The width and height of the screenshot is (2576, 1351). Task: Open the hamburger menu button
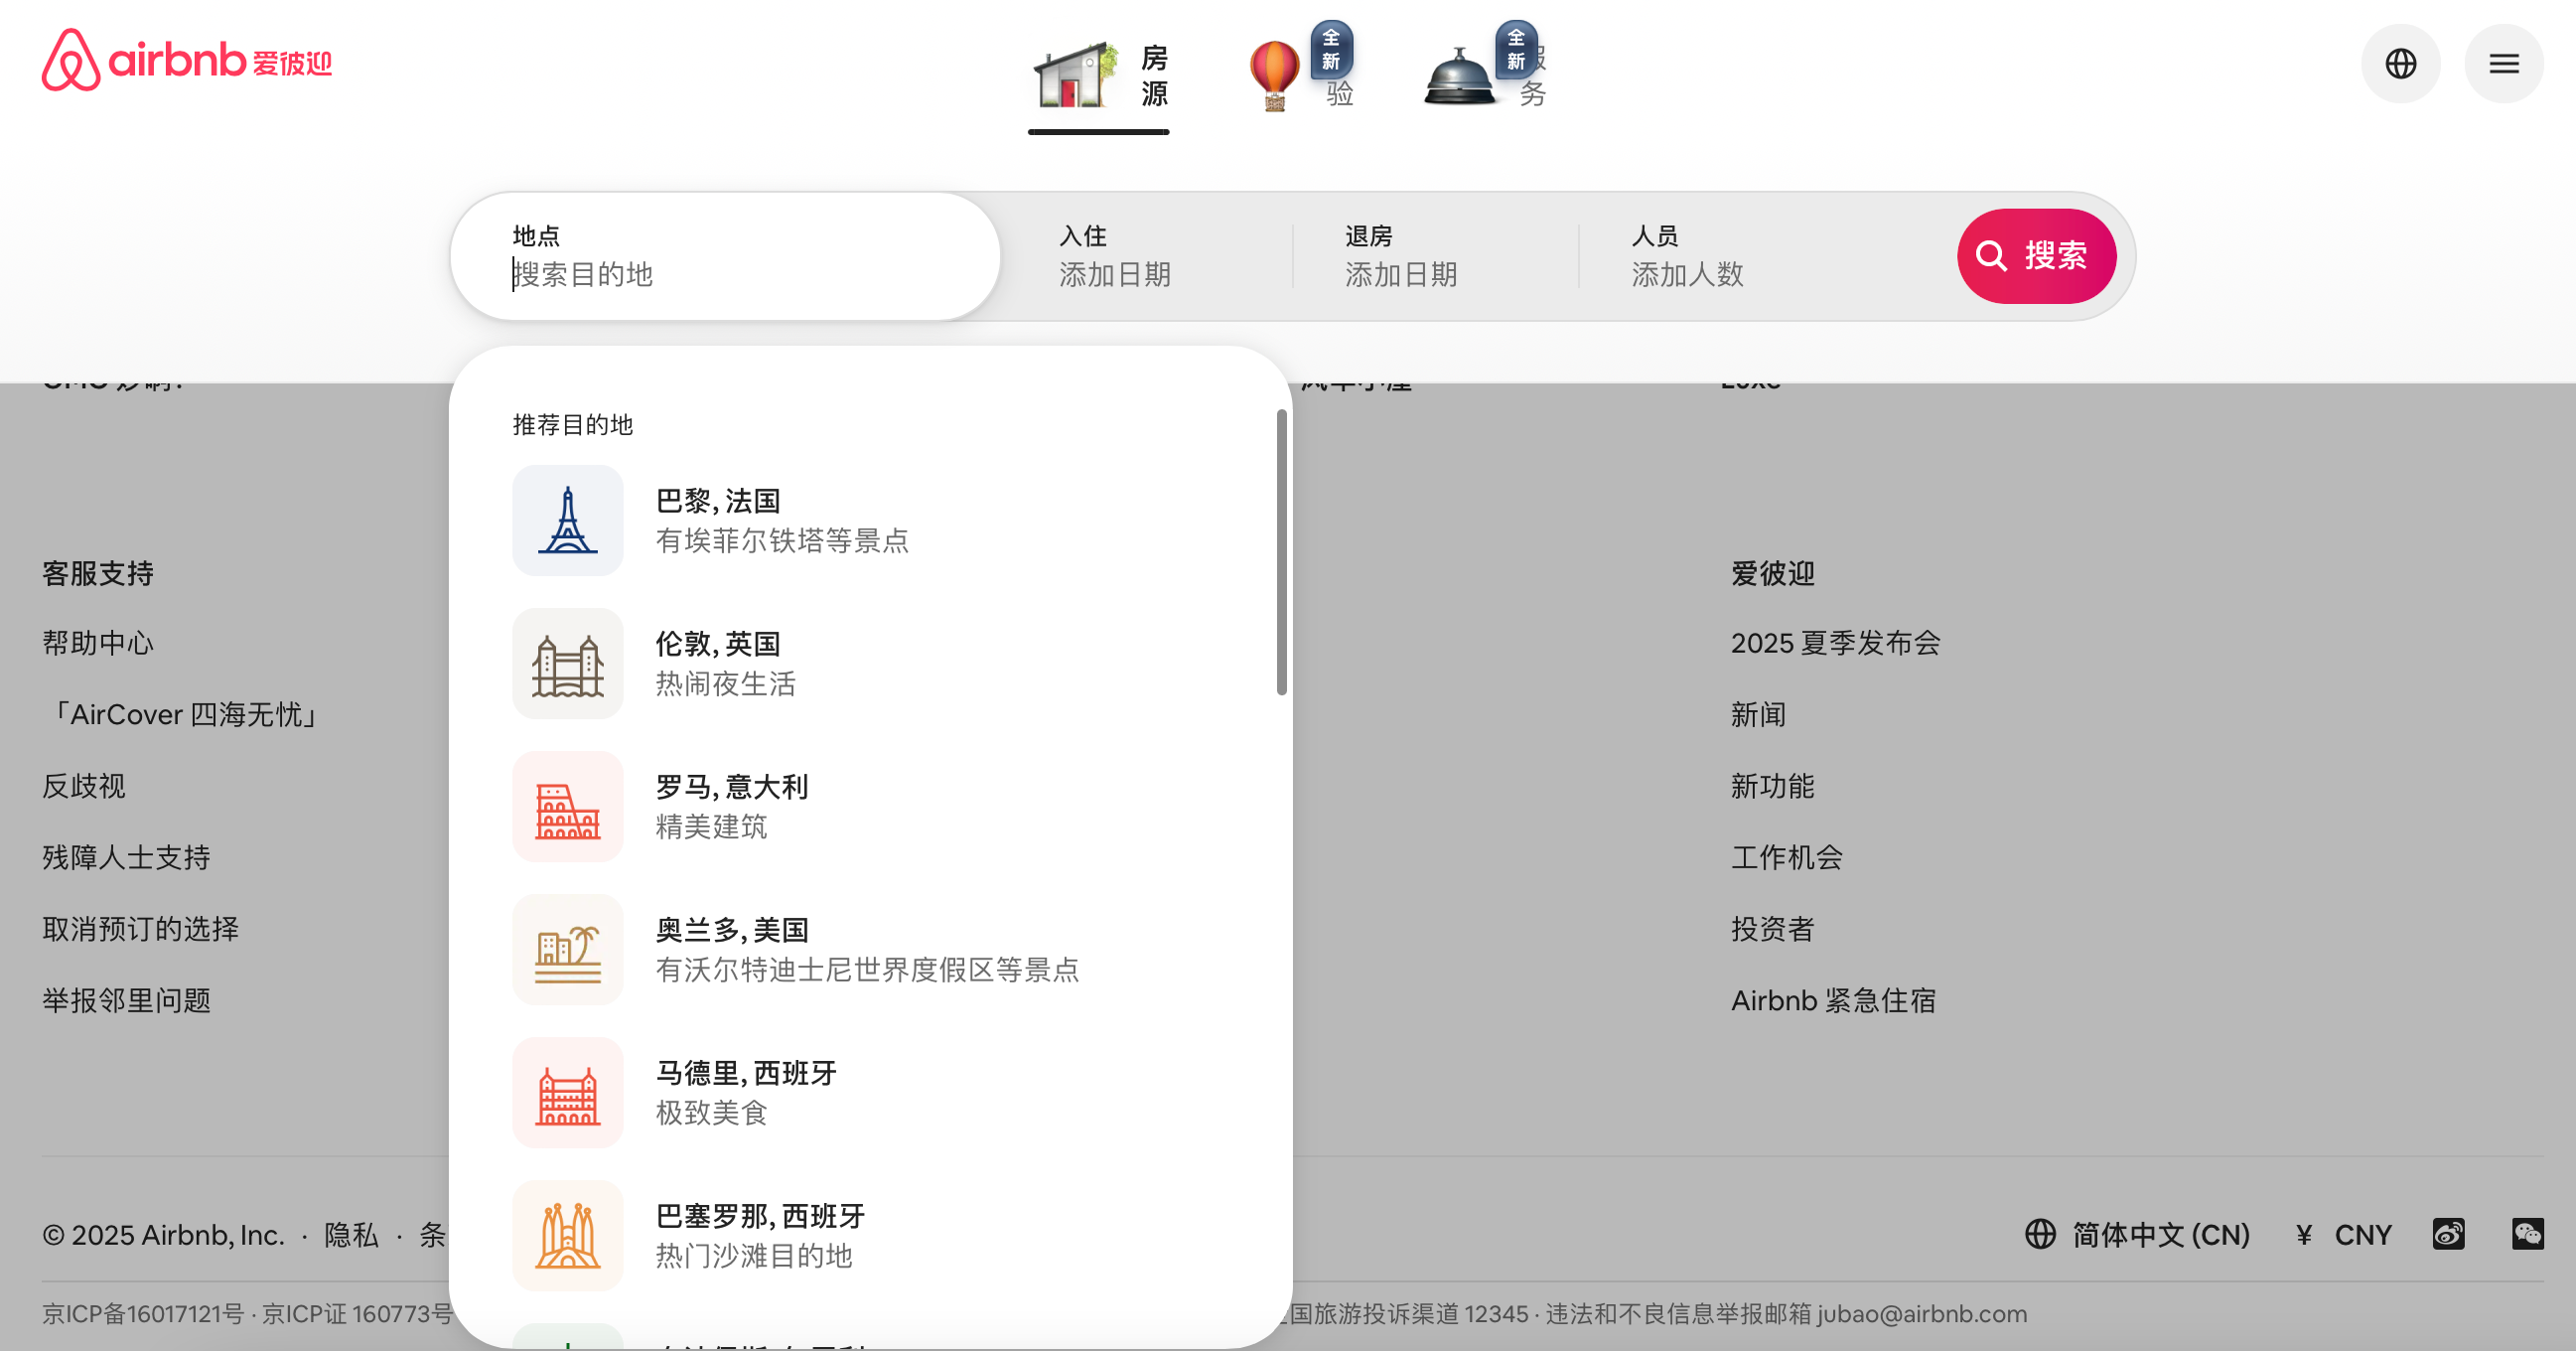2503,64
